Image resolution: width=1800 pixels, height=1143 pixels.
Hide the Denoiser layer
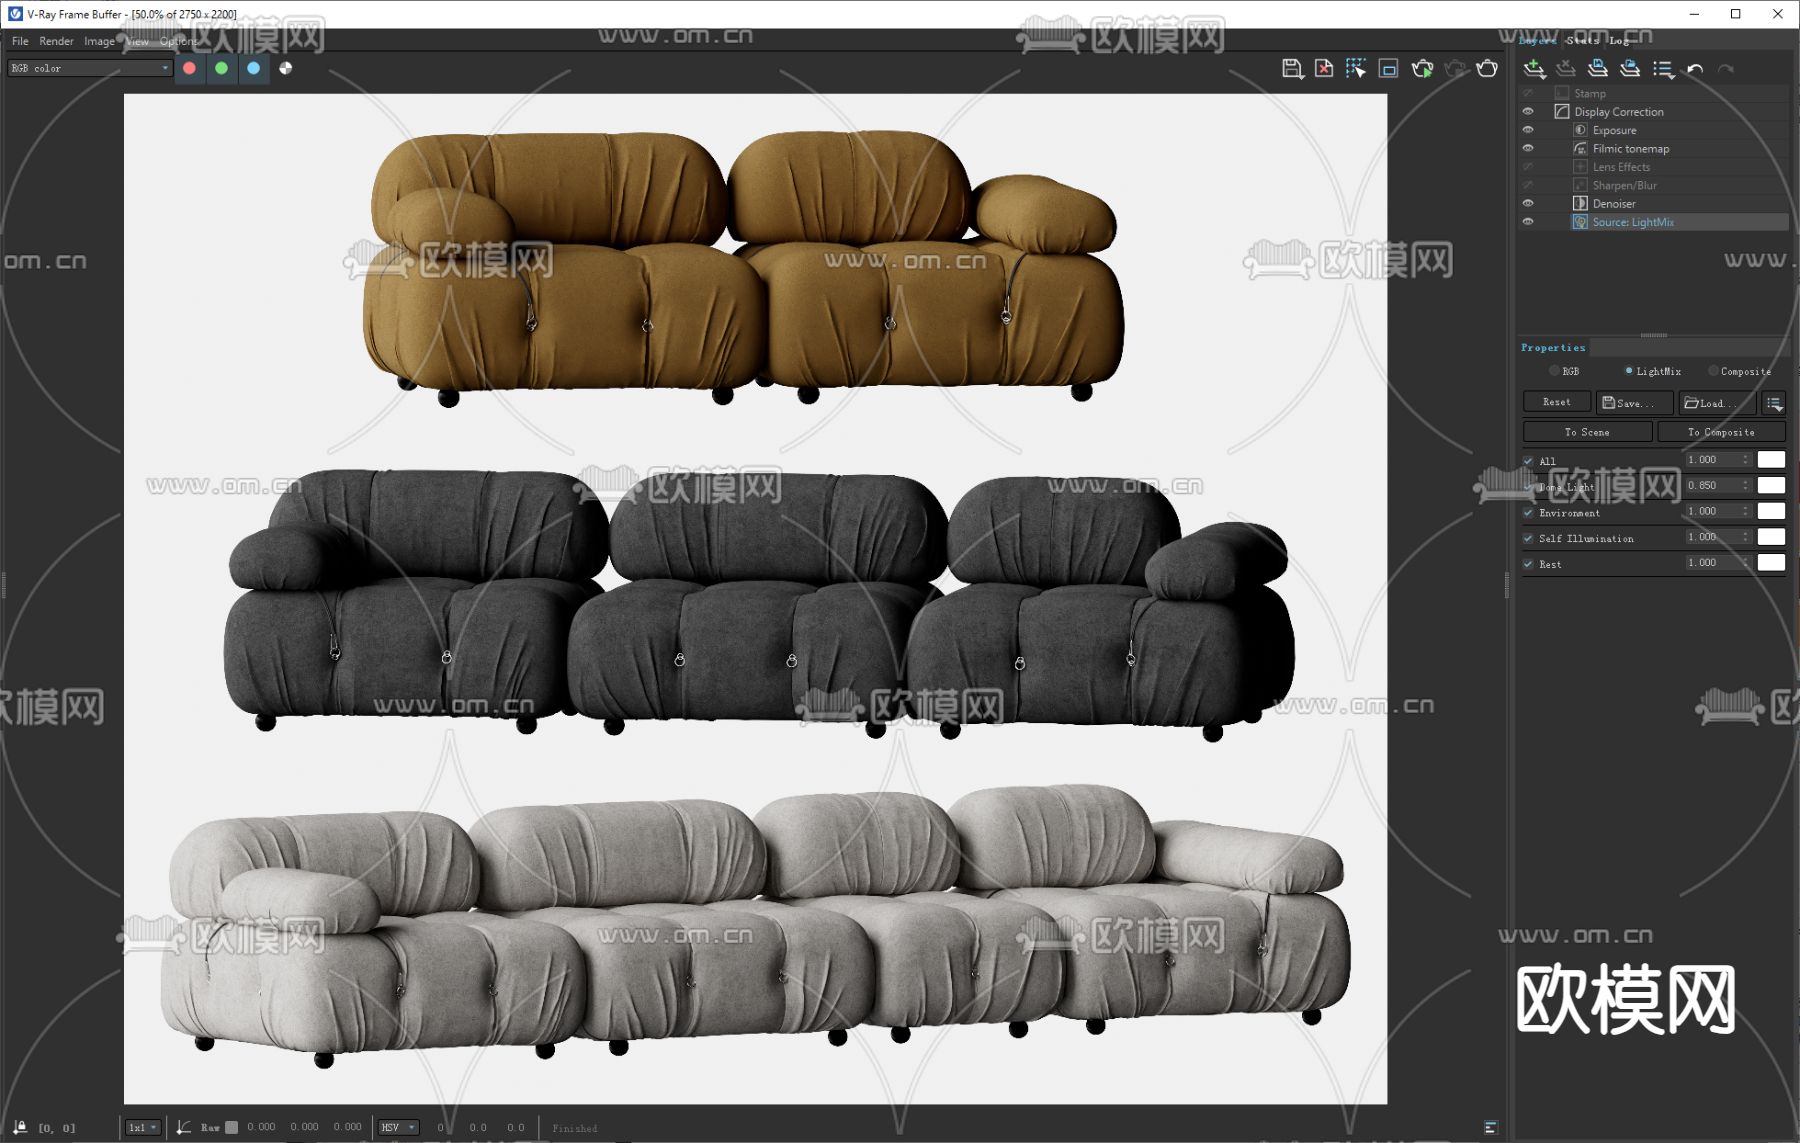tap(1528, 204)
